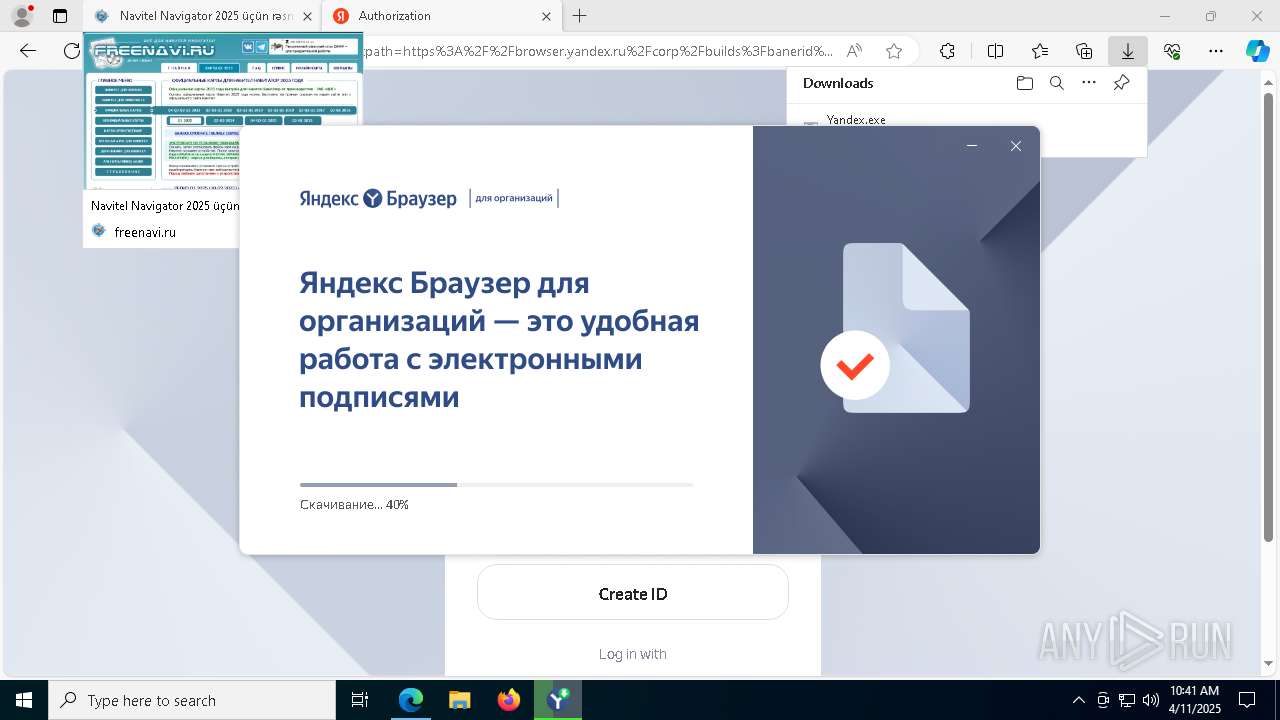The width and height of the screenshot is (1280, 720).
Task: Click the read aloud icon in address bar
Action: (x=854, y=51)
